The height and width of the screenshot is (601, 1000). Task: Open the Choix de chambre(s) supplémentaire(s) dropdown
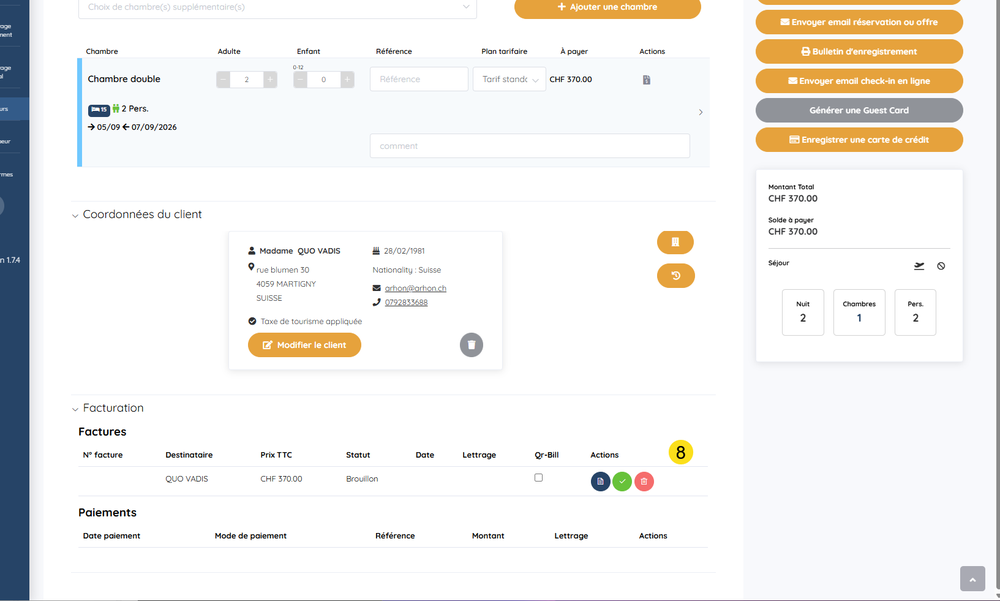pyautogui.click(x=277, y=8)
